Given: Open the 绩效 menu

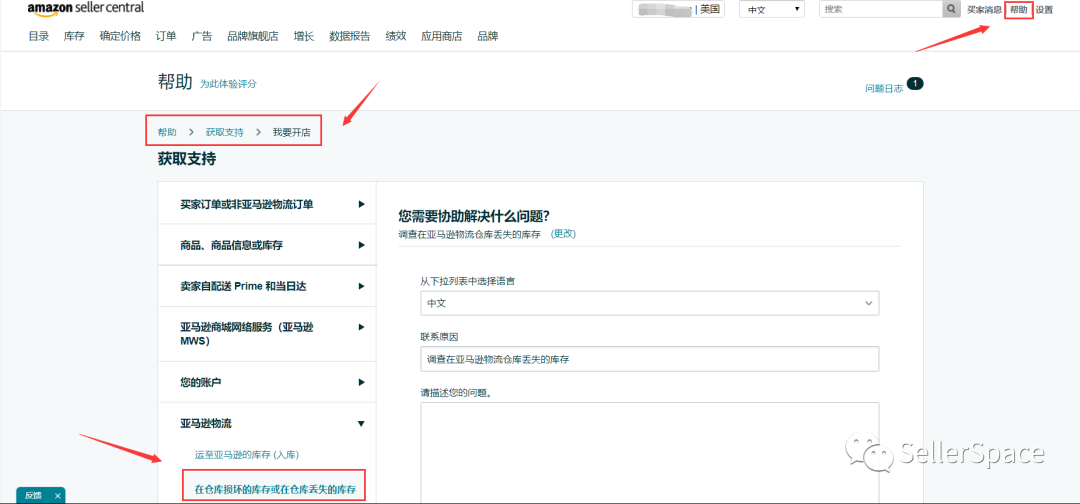Looking at the screenshot, I should click(396, 36).
